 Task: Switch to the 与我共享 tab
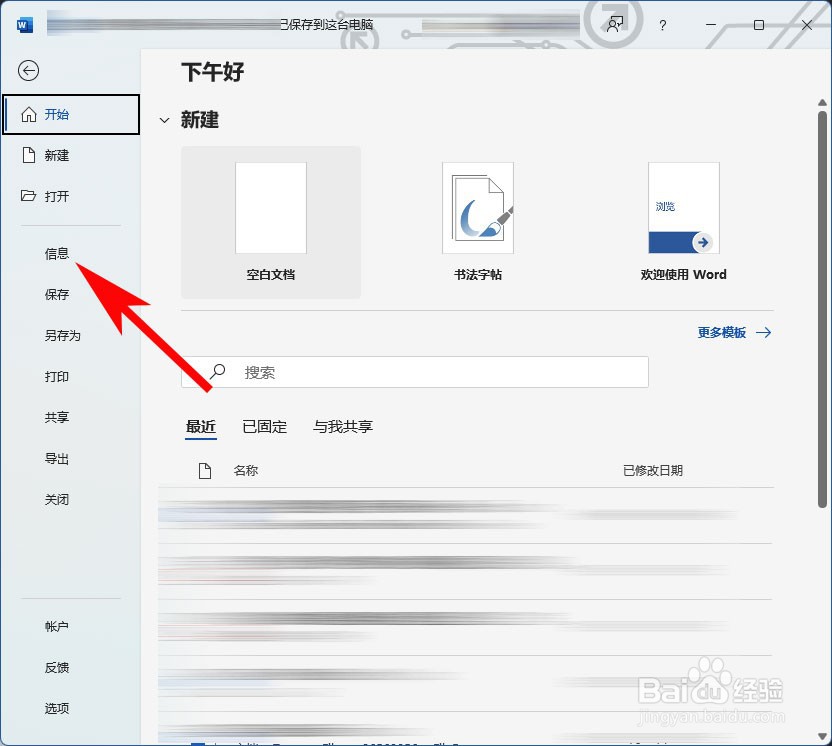(x=343, y=427)
